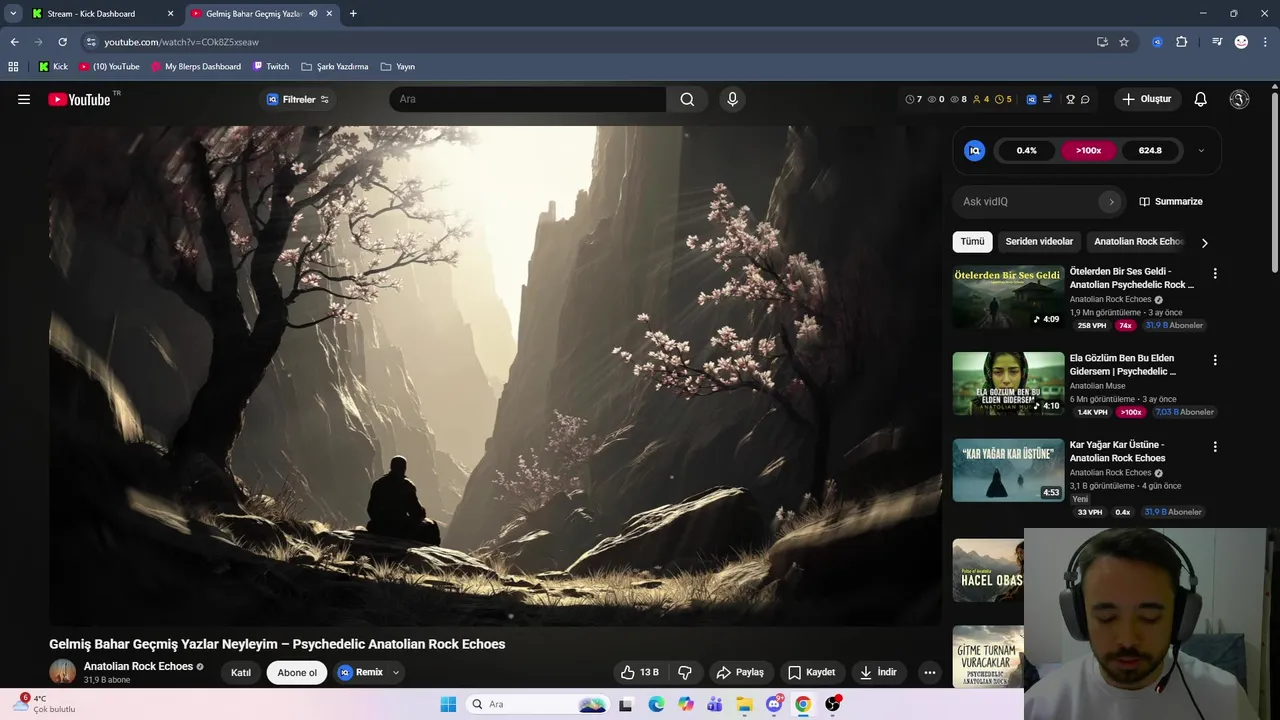Image resolution: width=1280 pixels, height=720 pixels.
Task: Open the vidIQ trophy icon
Action: point(1070,99)
